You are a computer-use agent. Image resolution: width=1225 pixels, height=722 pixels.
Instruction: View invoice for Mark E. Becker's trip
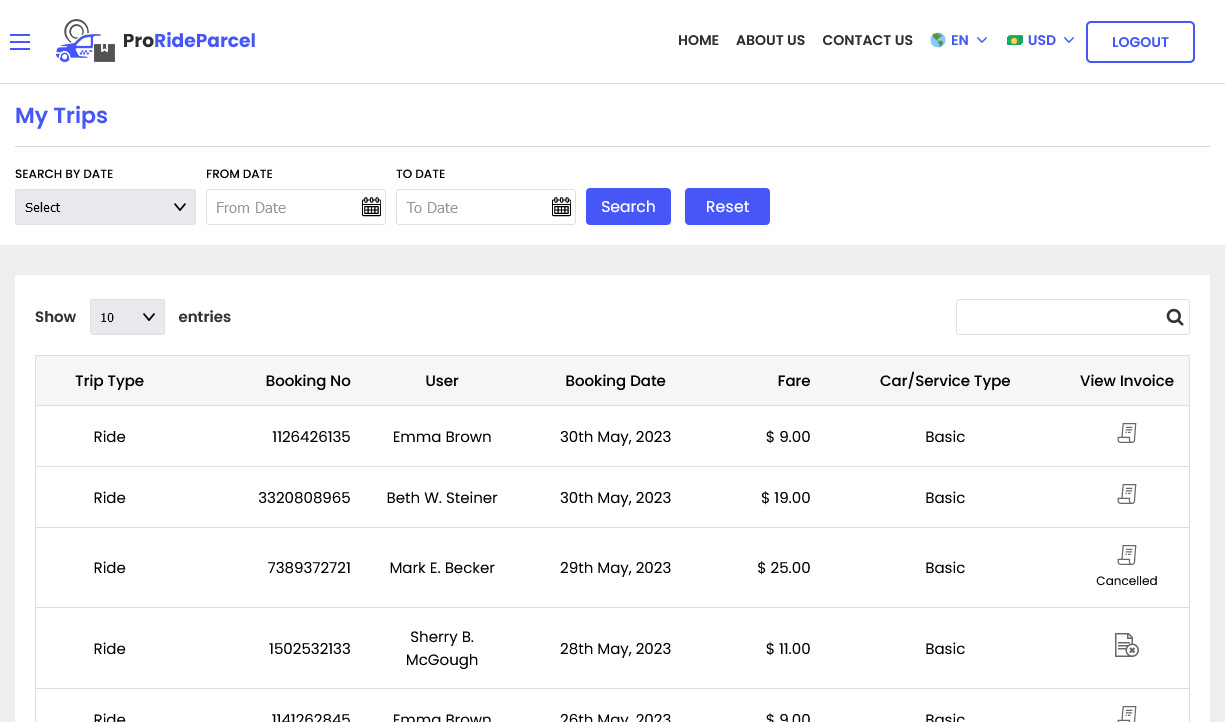[x=1127, y=555]
